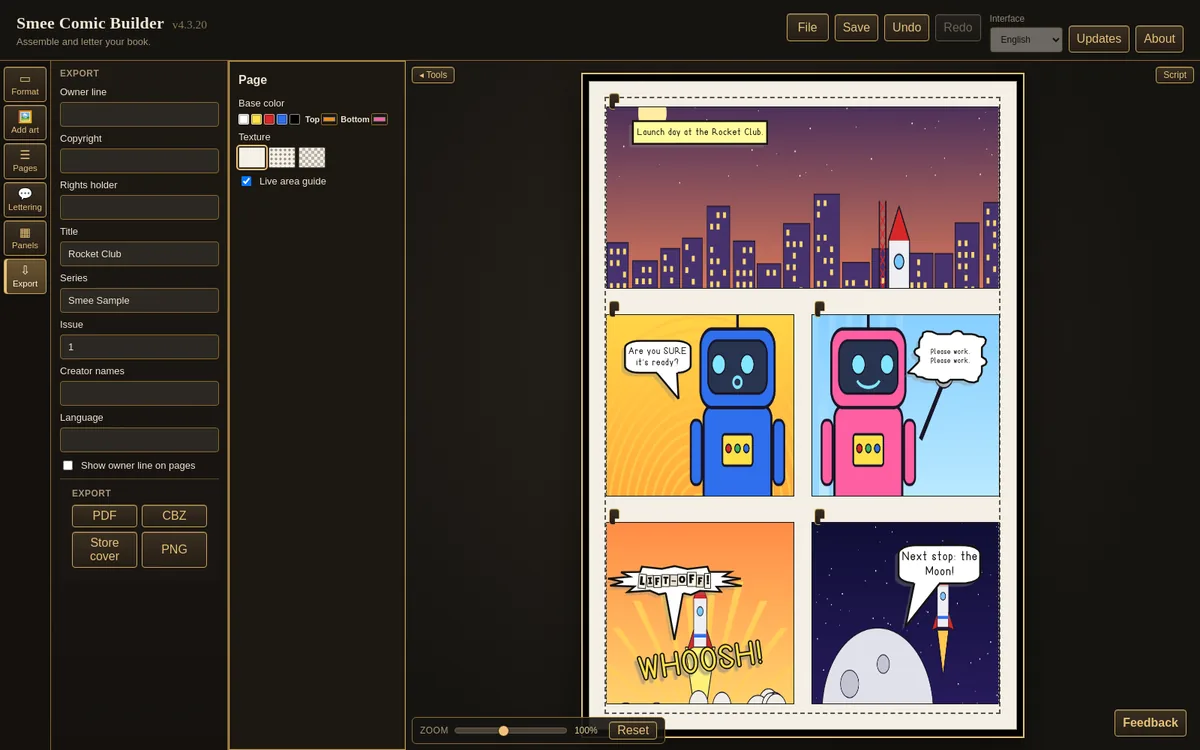Pick the white base color
Image resolution: width=1200 pixels, height=750 pixels.
pos(244,119)
